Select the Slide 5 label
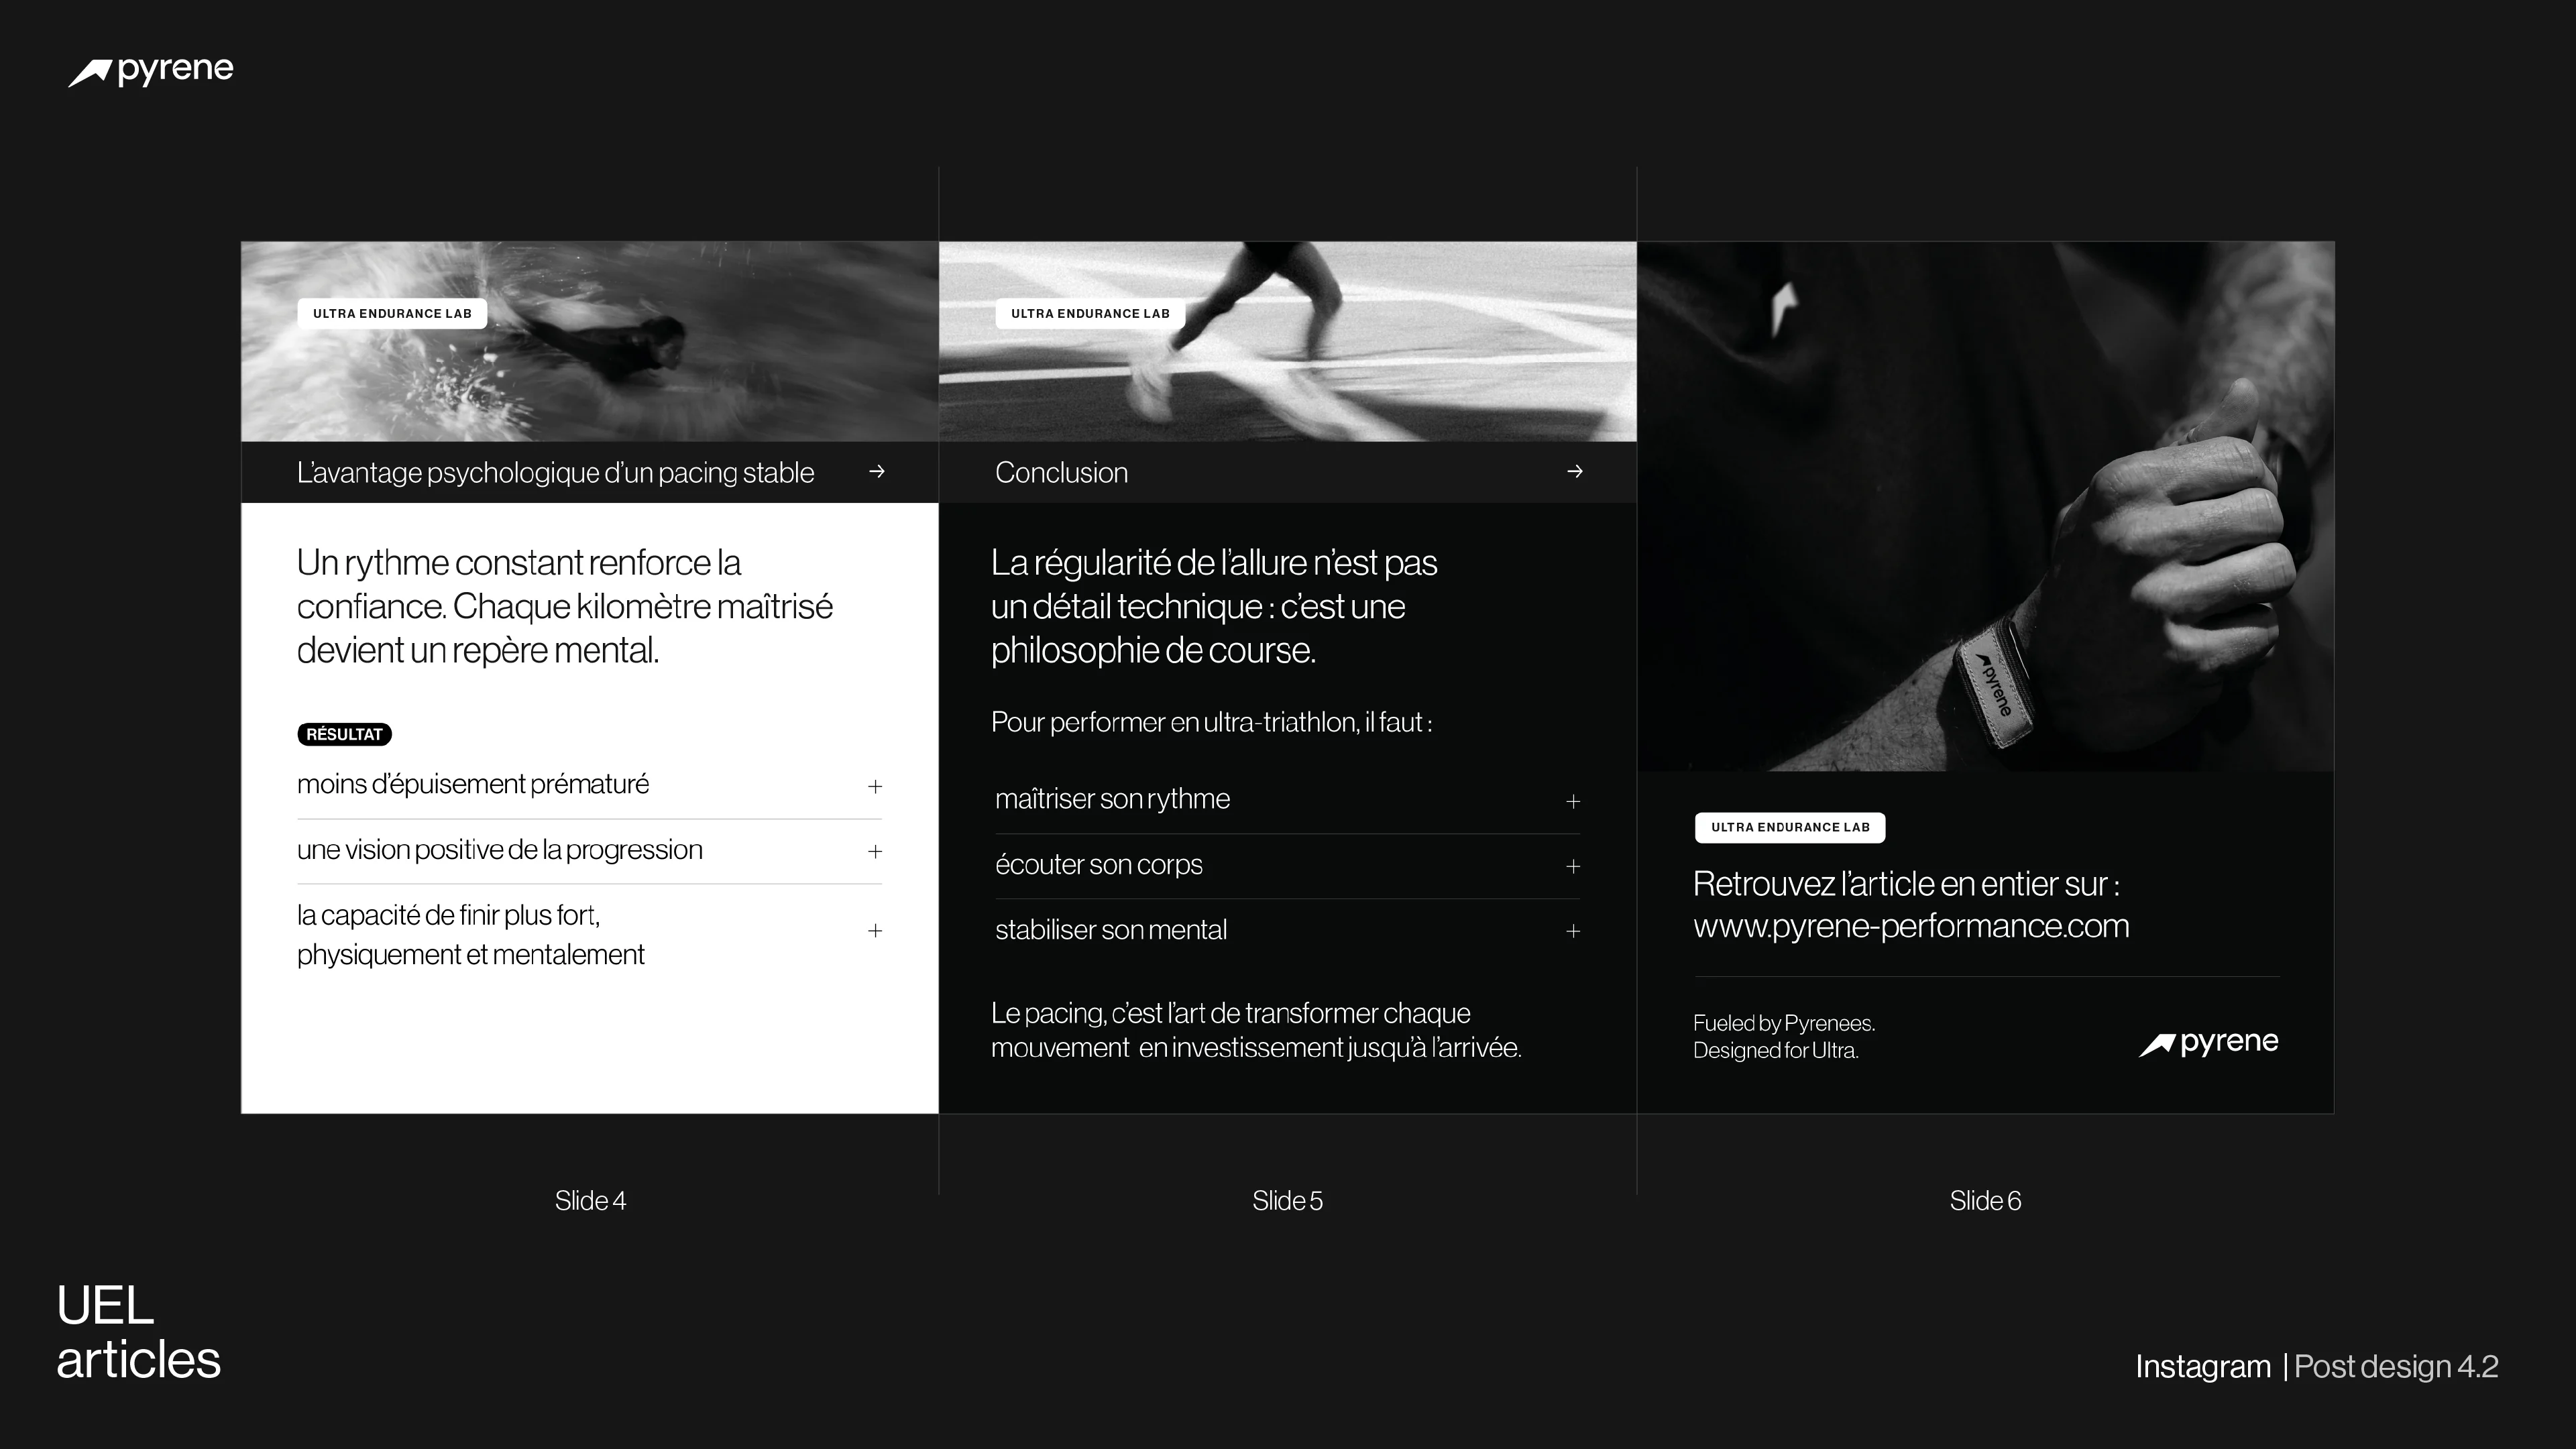Screen dimensions: 2576x1449 (1287, 1200)
